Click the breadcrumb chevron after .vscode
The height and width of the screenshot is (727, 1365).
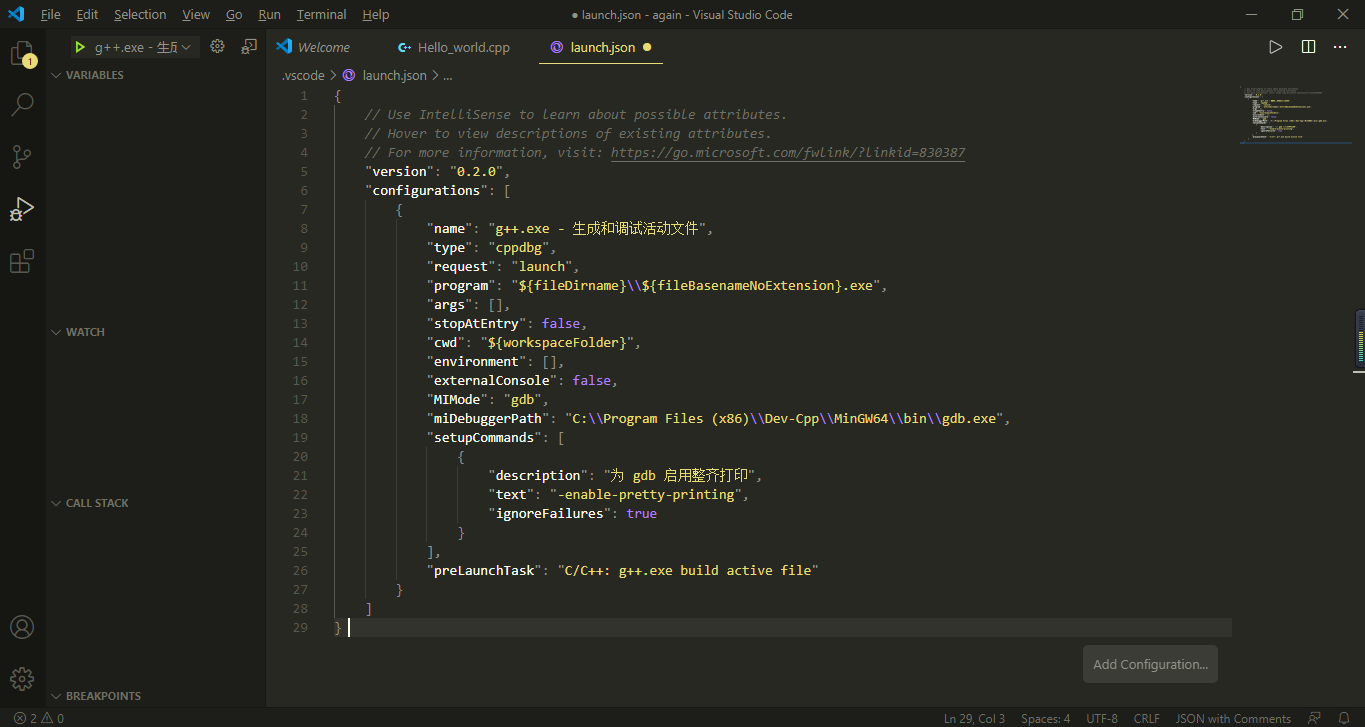[x=333, y=75]
